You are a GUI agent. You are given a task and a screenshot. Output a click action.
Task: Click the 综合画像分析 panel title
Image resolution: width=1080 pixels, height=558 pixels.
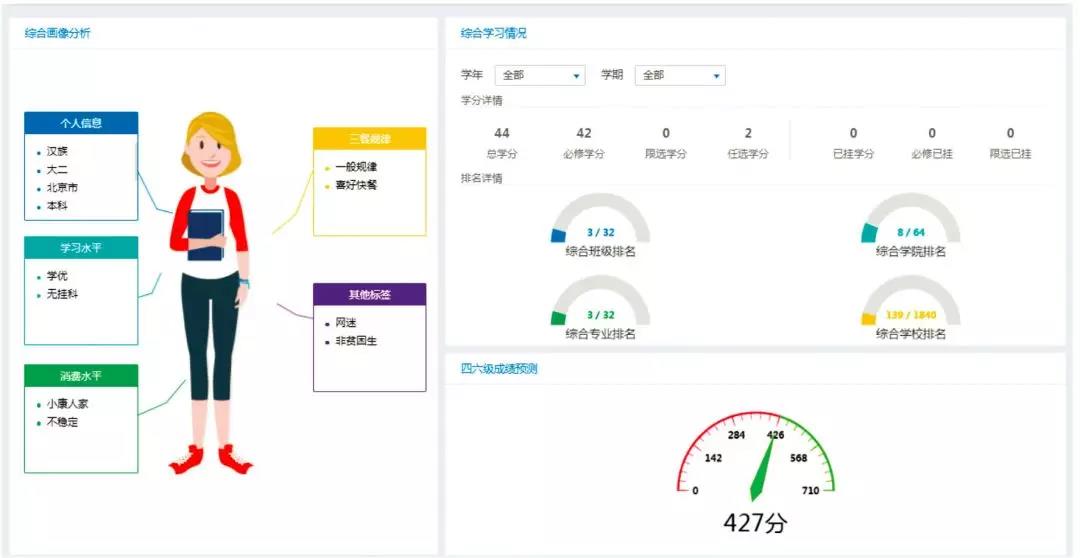point(57,33)
